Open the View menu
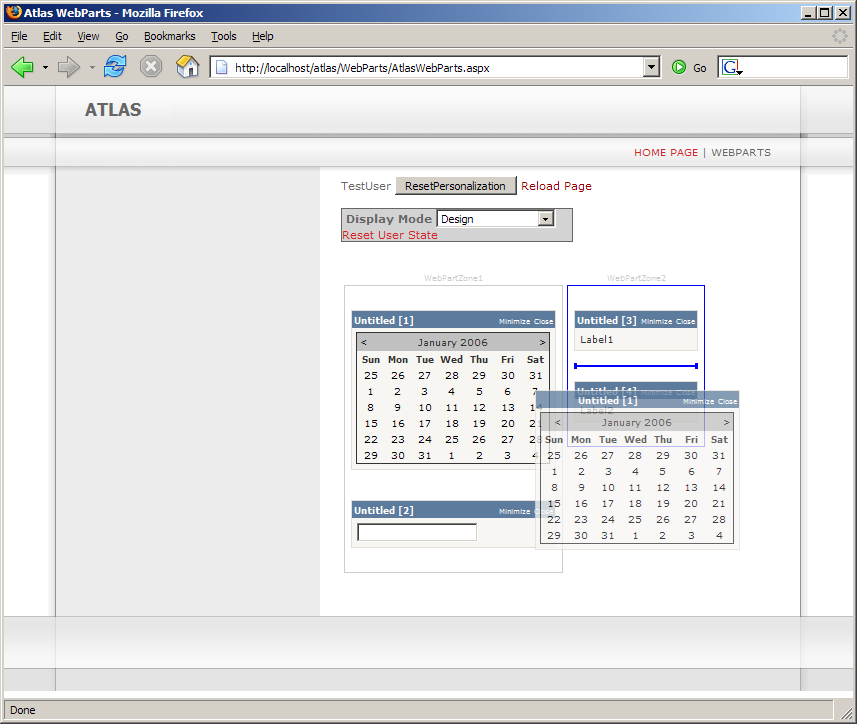857x724 pixels. tap(88, 36)
